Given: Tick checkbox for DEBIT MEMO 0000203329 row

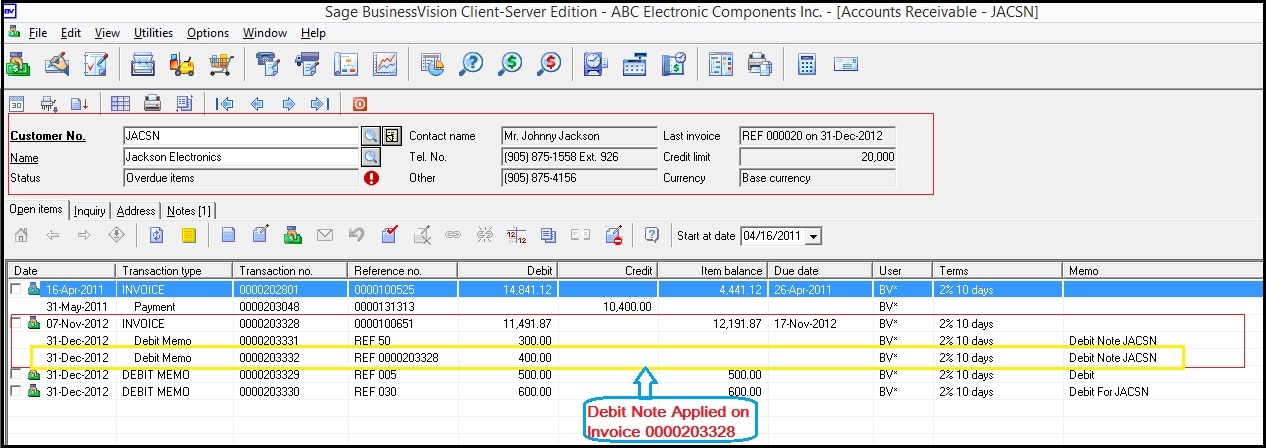Looking at the screenshot, I should click(16, 374).
